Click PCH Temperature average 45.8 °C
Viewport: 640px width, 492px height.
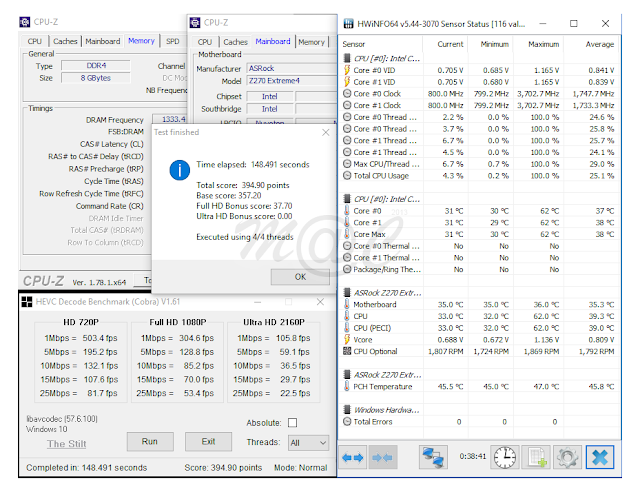(x=601, y=386)
